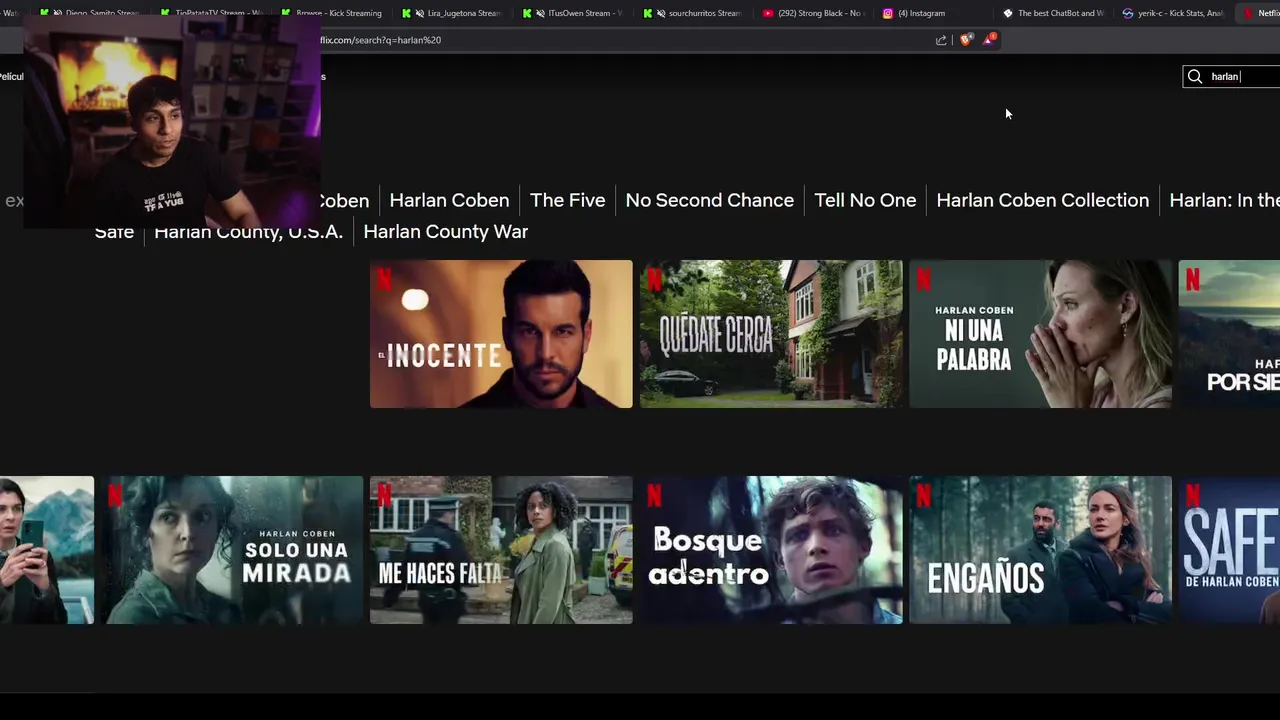1280x720 pixels.
Task: Switch to the ITusOwen Stream tab
Action: tap(575, 13)
